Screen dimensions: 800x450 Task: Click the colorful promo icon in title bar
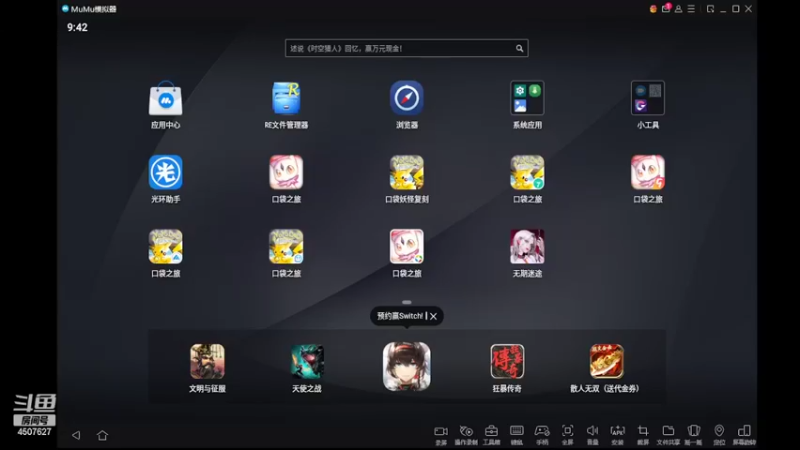click(653, 9)
